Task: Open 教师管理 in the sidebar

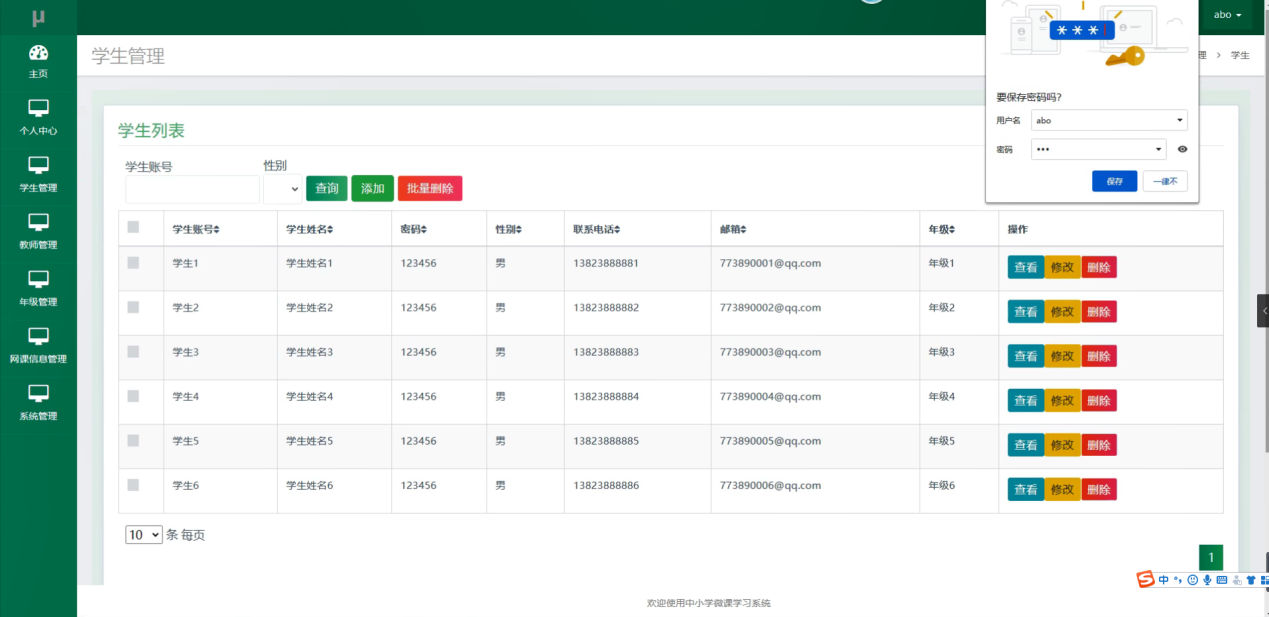Action: click(38, 232)
